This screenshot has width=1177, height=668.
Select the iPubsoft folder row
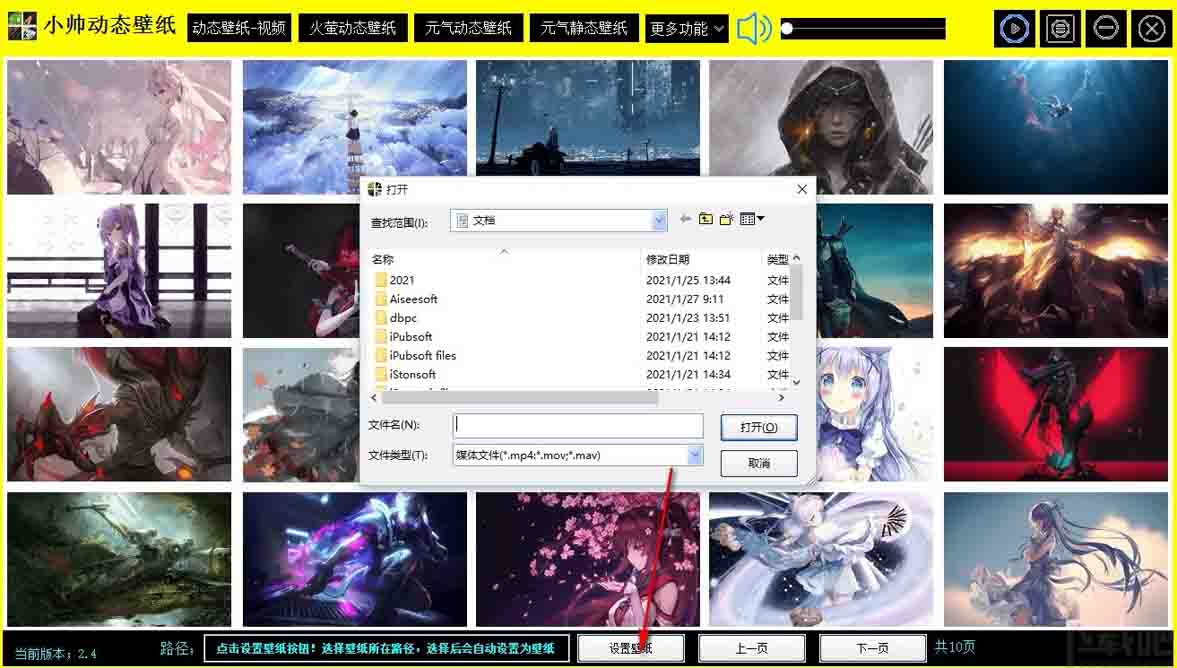pos(581,336)
